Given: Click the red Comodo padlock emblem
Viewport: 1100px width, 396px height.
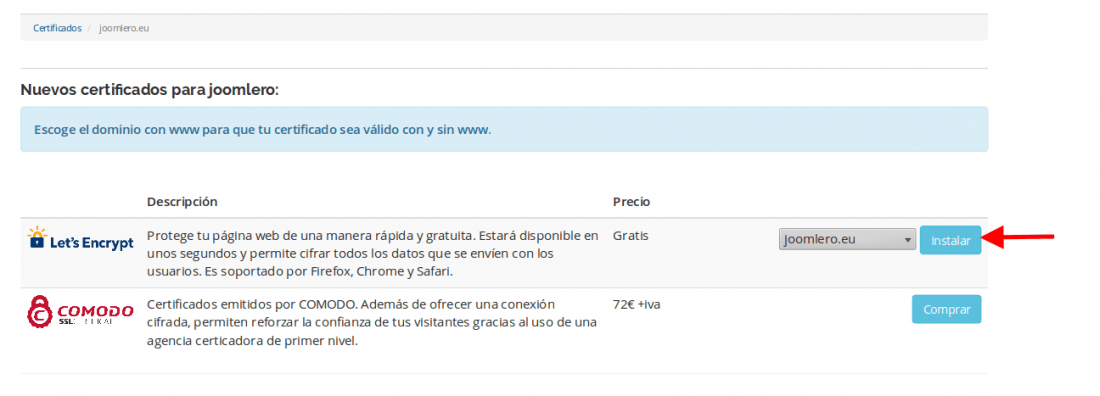Looking at the screenshot, I should (x=41, y=312).
